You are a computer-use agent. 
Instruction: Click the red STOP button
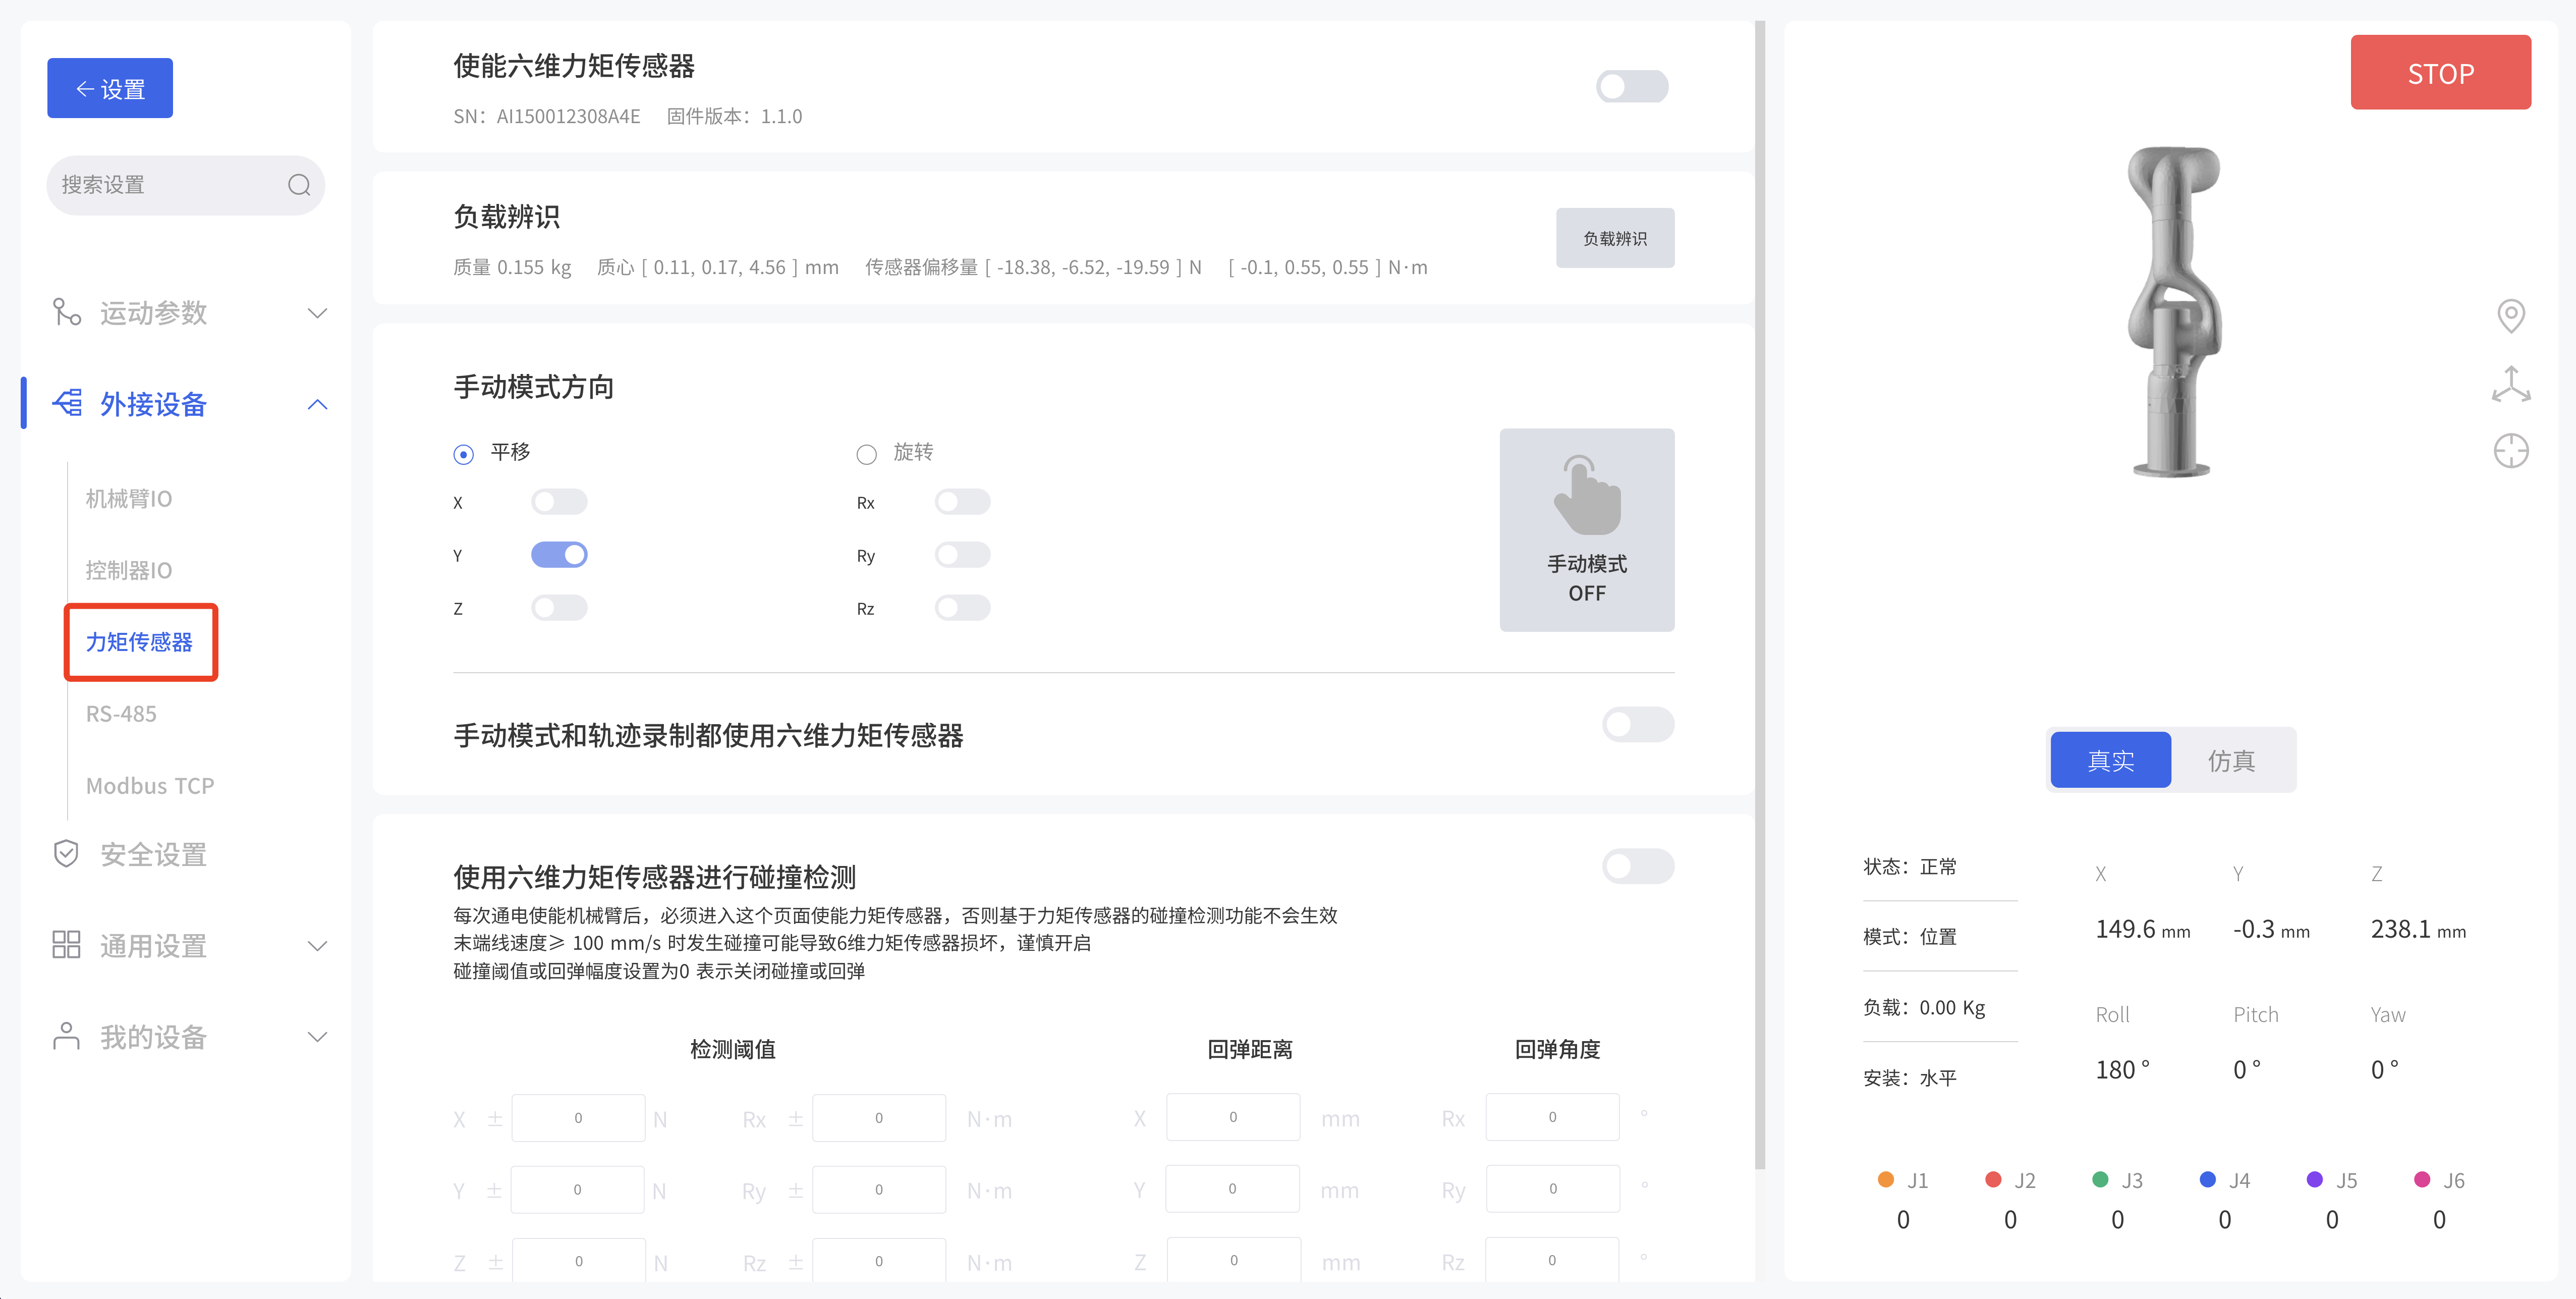(x=2440, y=73)
